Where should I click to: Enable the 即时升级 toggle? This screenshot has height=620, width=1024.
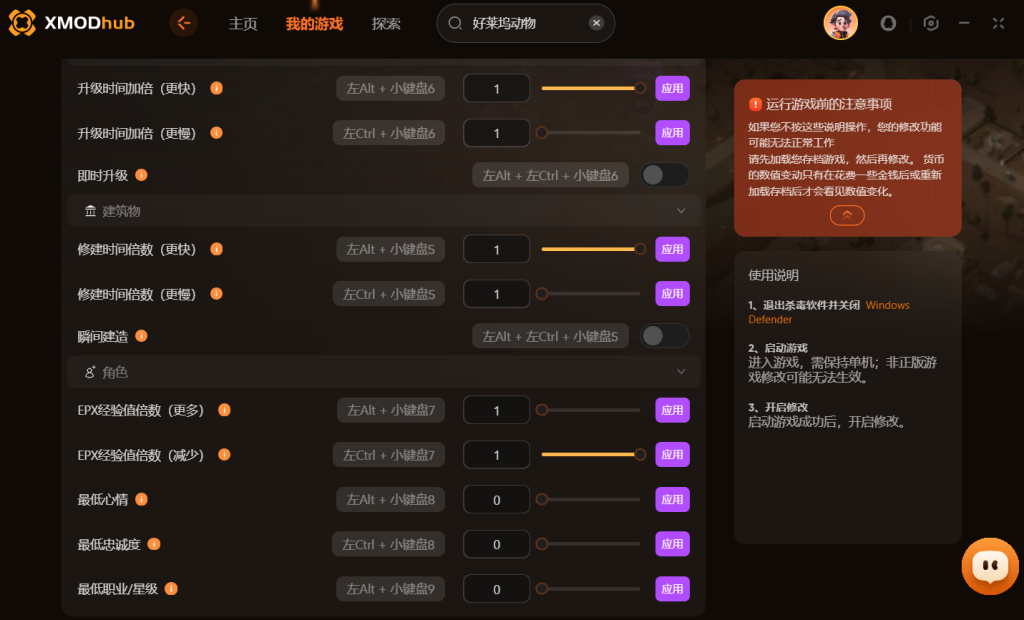[664, 175]
